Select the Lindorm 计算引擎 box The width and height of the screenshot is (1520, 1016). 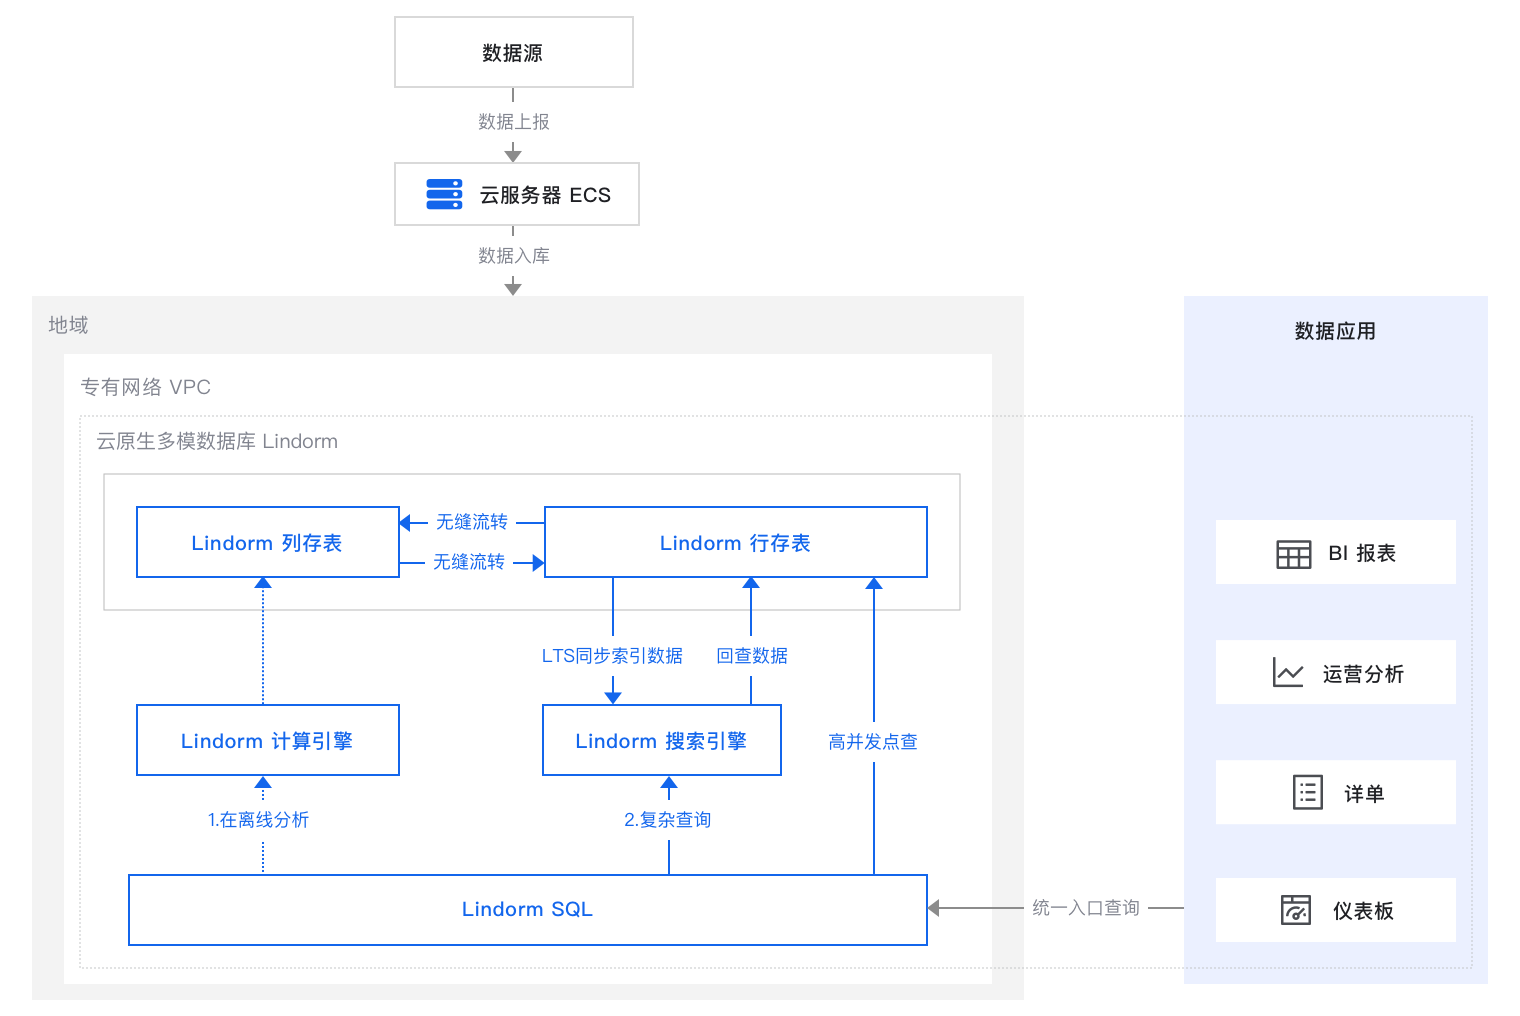coord(268,740)
